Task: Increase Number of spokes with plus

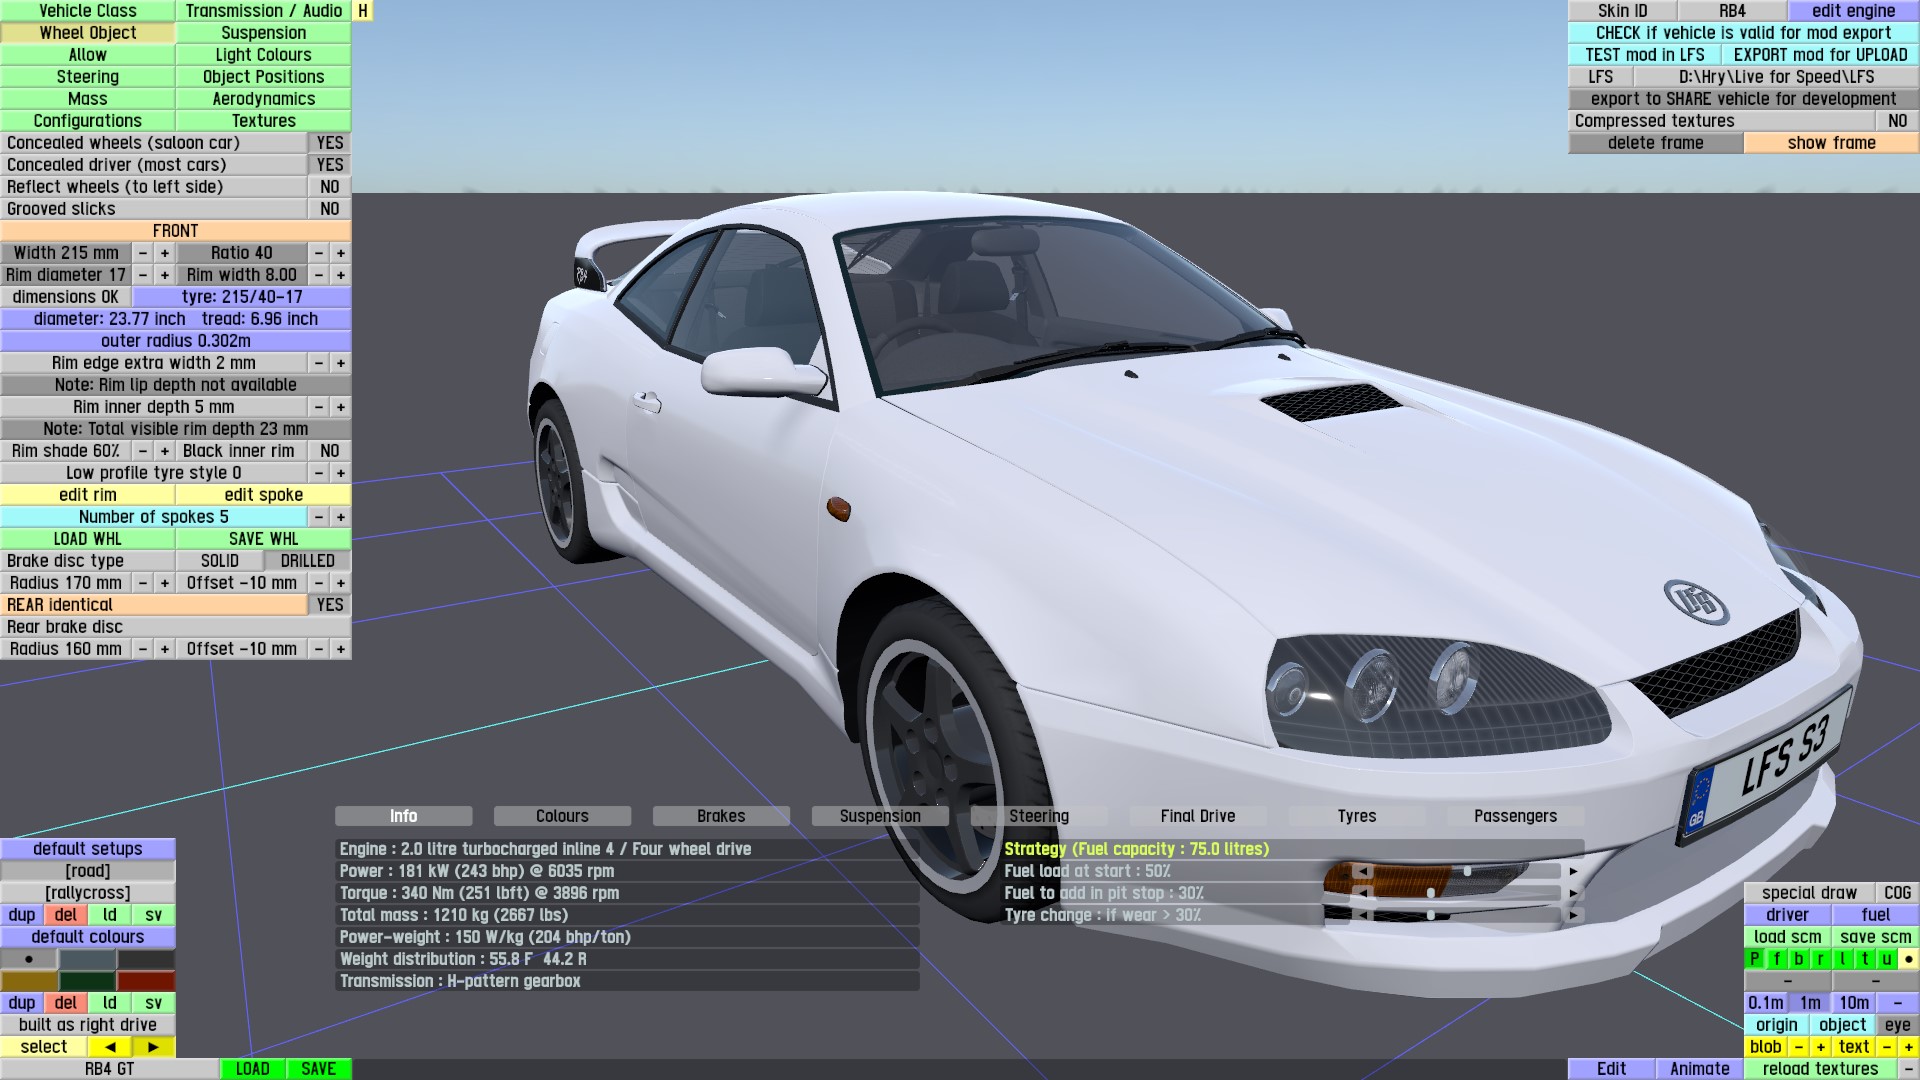Action: [x=341, y=517]
